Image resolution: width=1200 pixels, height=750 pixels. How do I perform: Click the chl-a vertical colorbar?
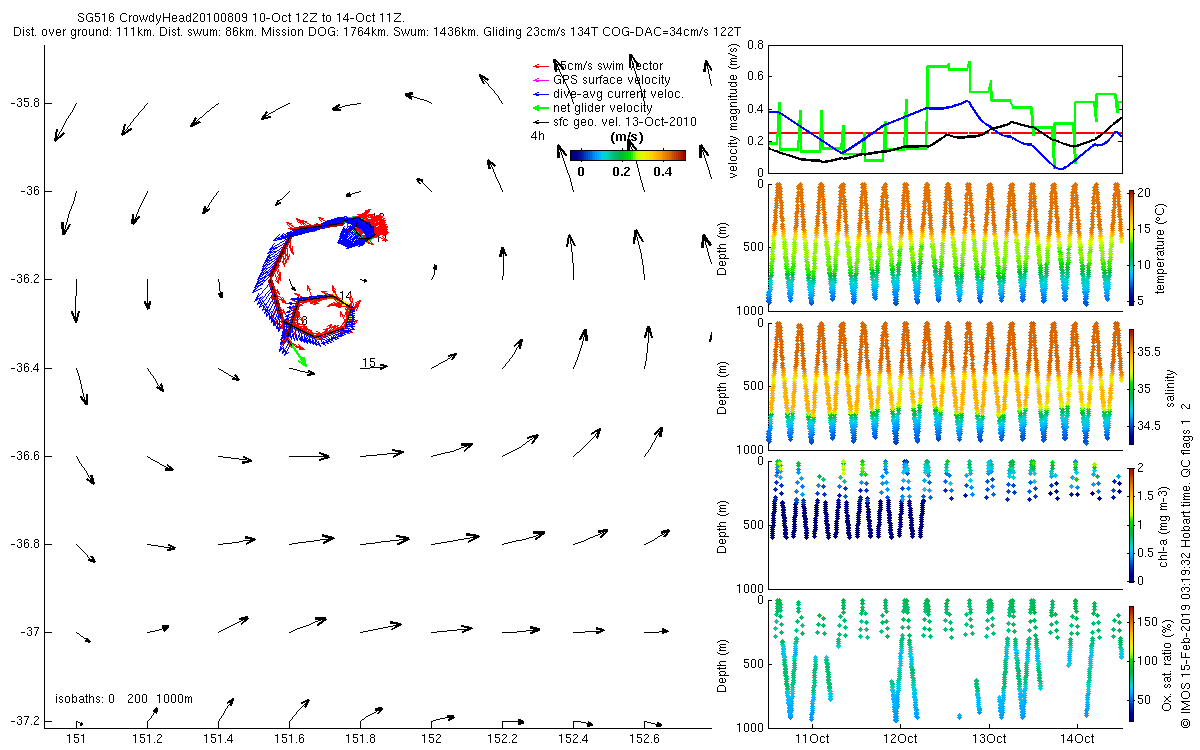[1131, 524]
